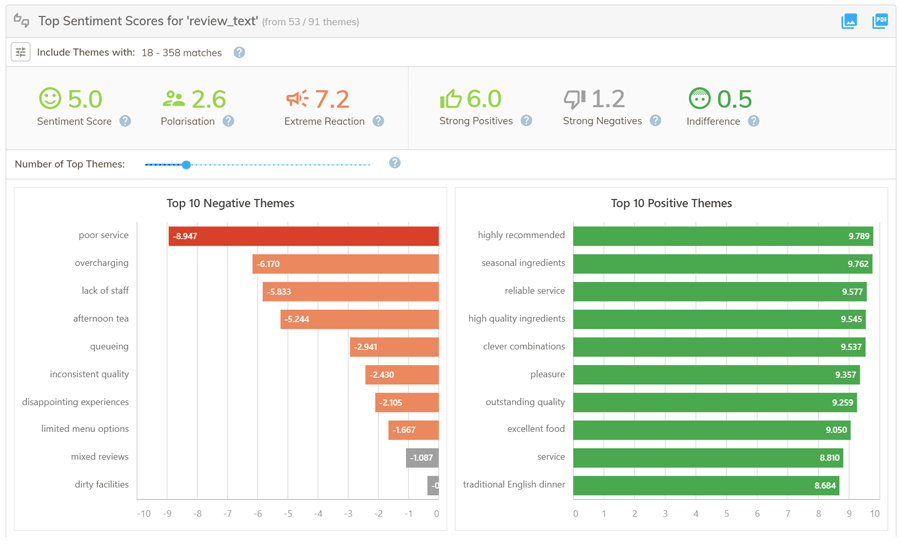Click help icon for Number of Top Themes
This screenshot has width=900, height=545.
[x=395, y=163]
